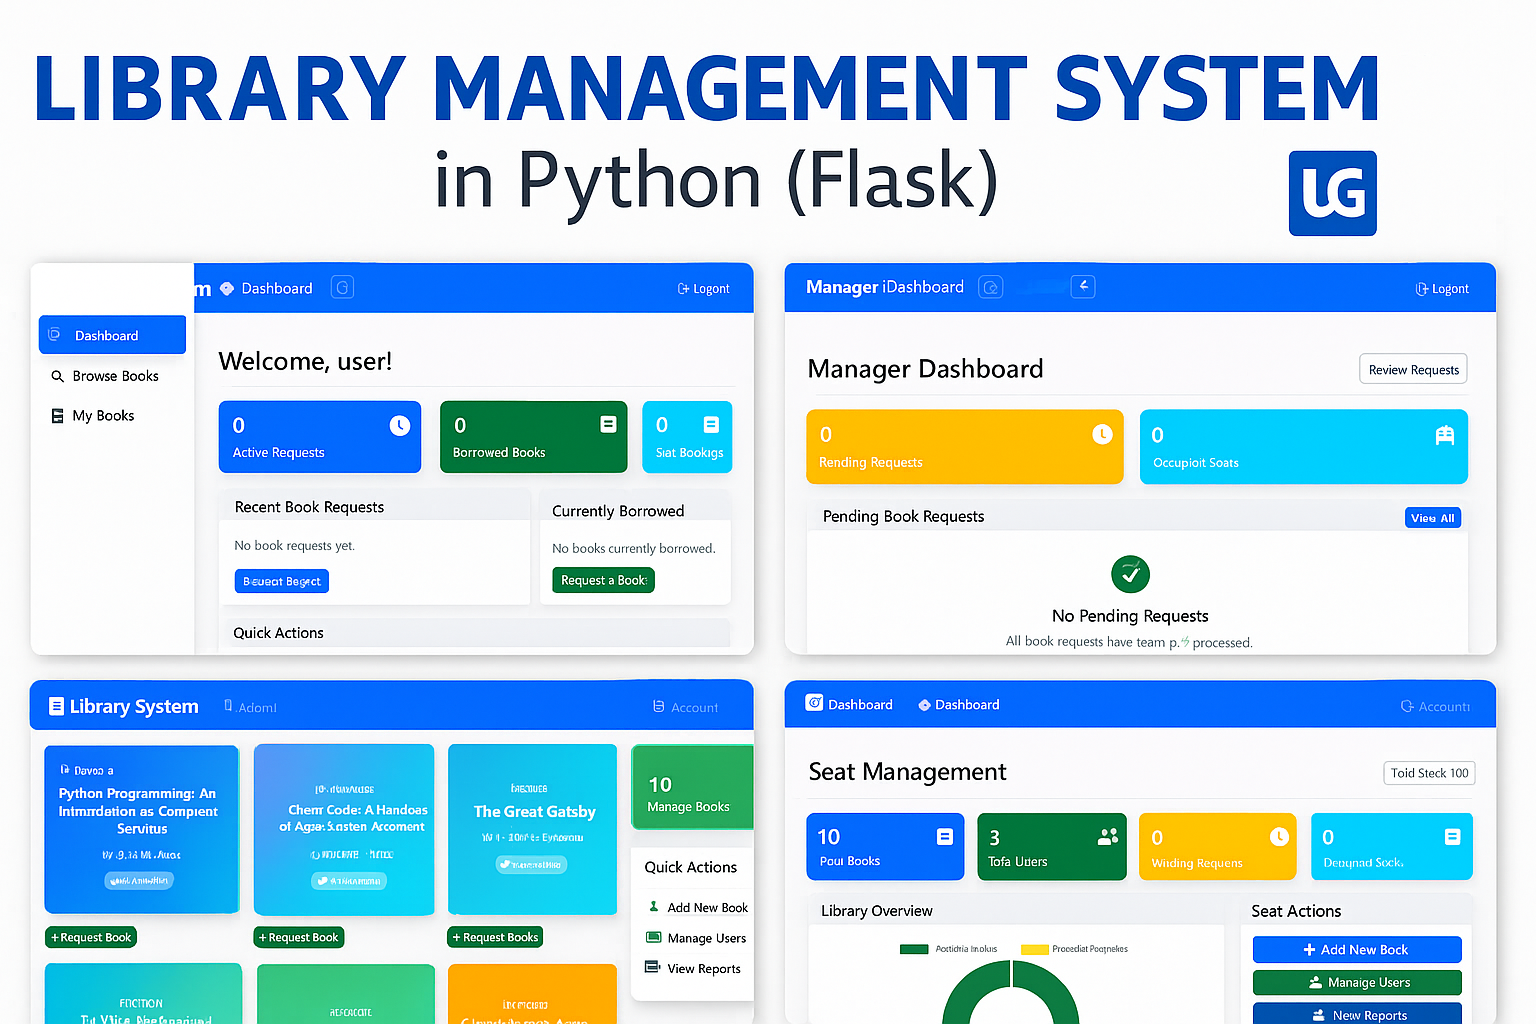
Task: Click Review Requests in Manager Dashboard
Action: tap(1413, 369)
